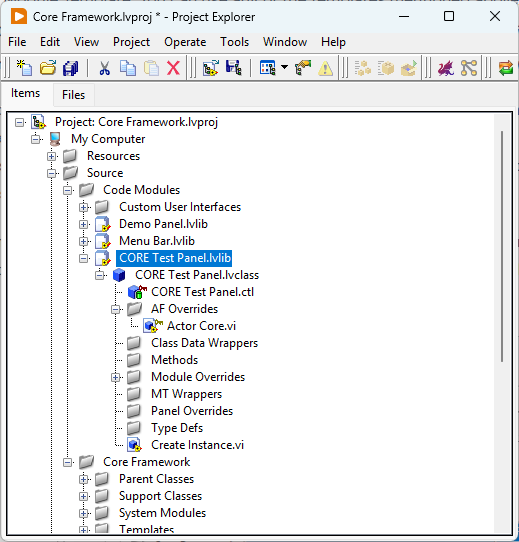
Task: Switch to the Files tab
Action: tap(73, 95)
